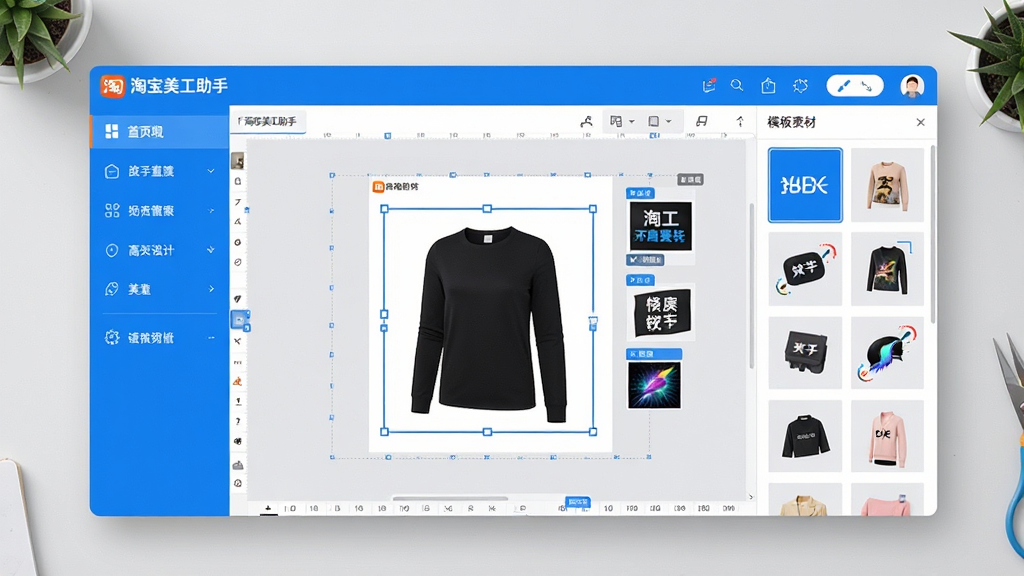Switch to the 淘宝美工助手 document tab
The height and width of the screenshot is (576, 1024).
(268, 121)
